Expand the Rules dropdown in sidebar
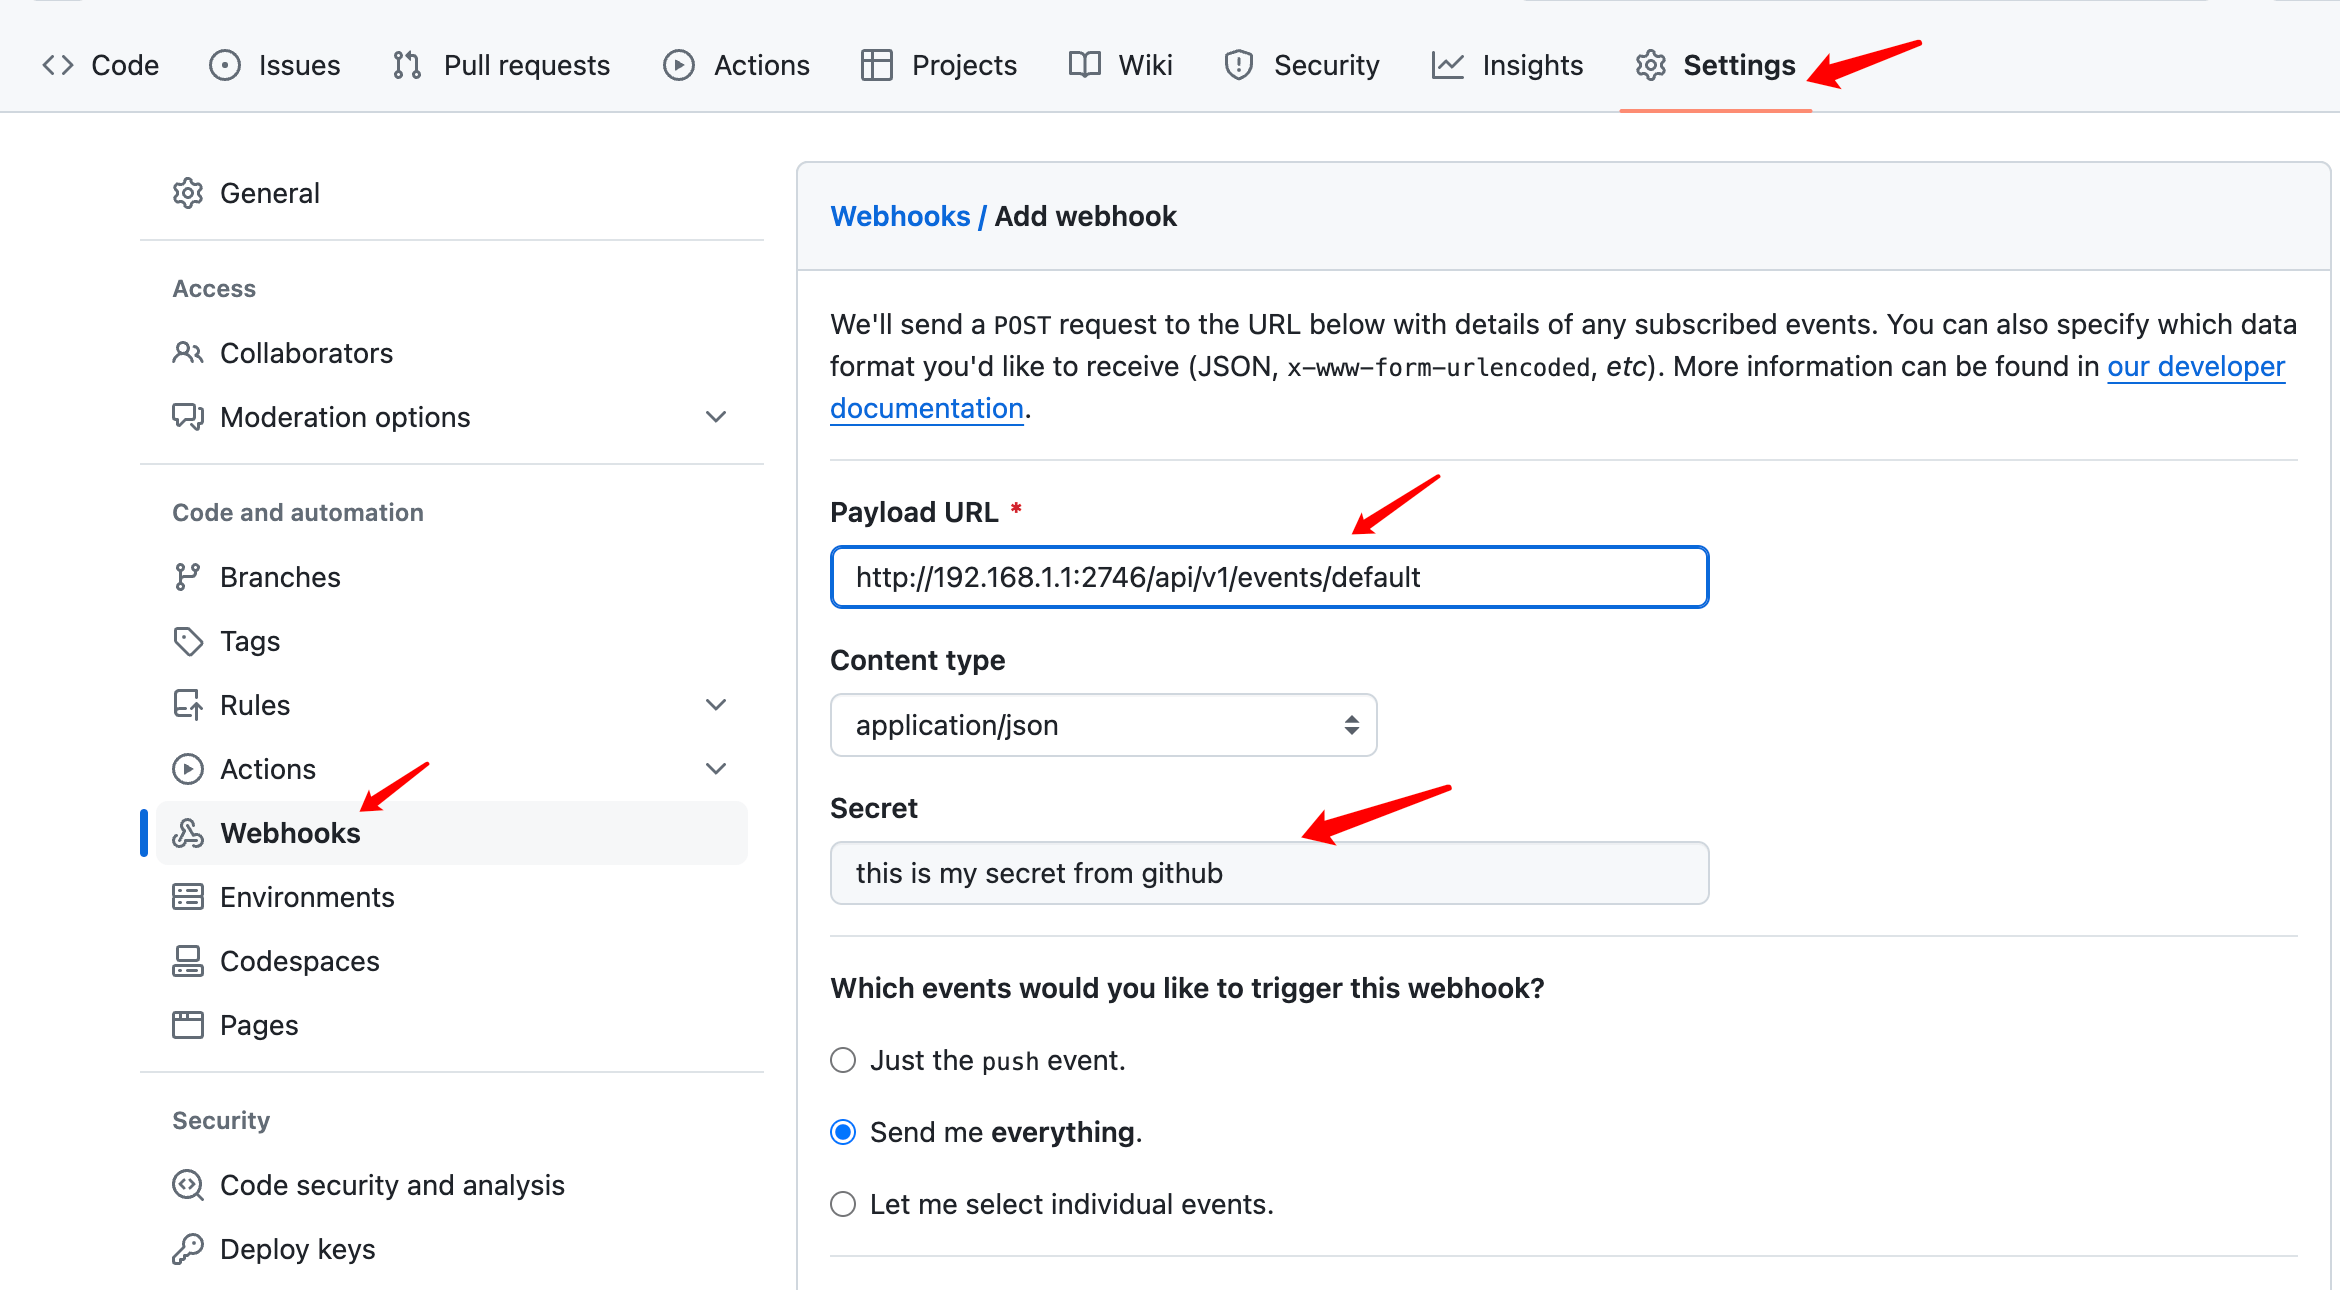The height and width of the screenshot is (1290, 2340). coord(715,704)
